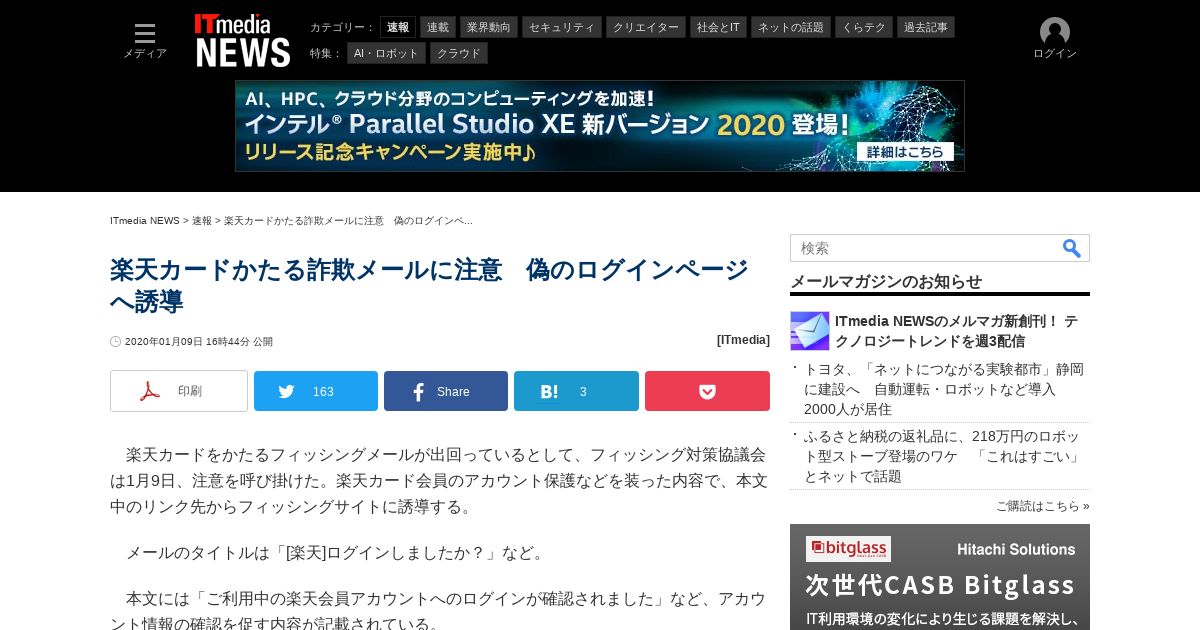Click the login avatar icon

[x=1055, y=31]
